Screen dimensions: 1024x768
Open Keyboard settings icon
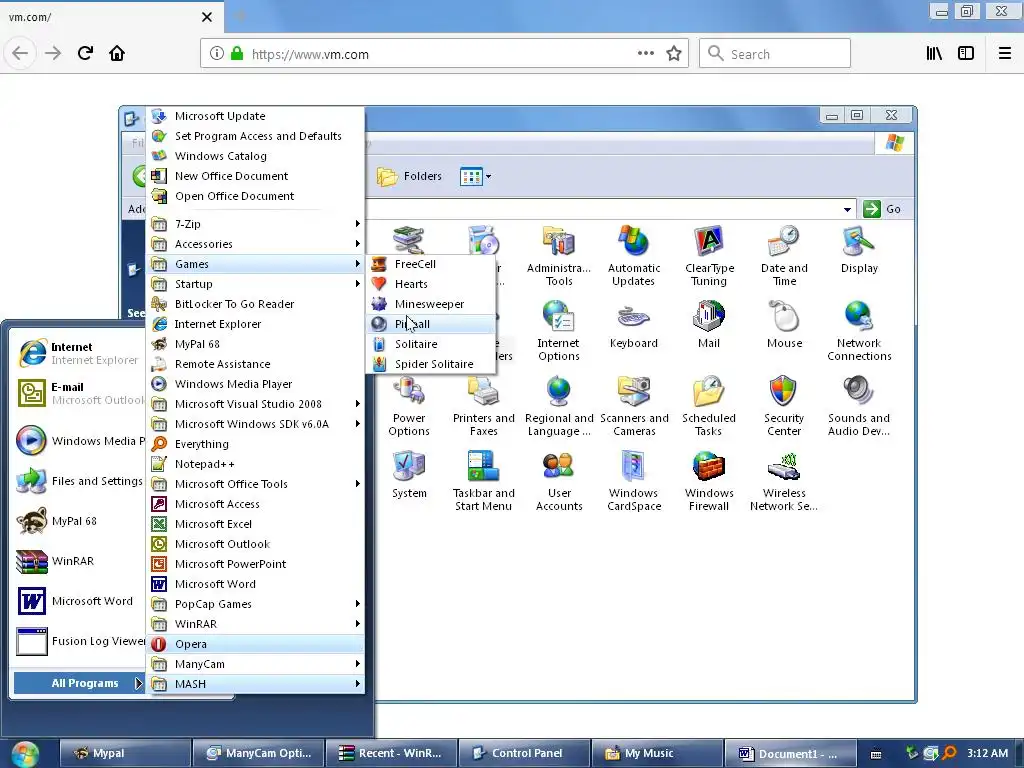click(633, 325)
